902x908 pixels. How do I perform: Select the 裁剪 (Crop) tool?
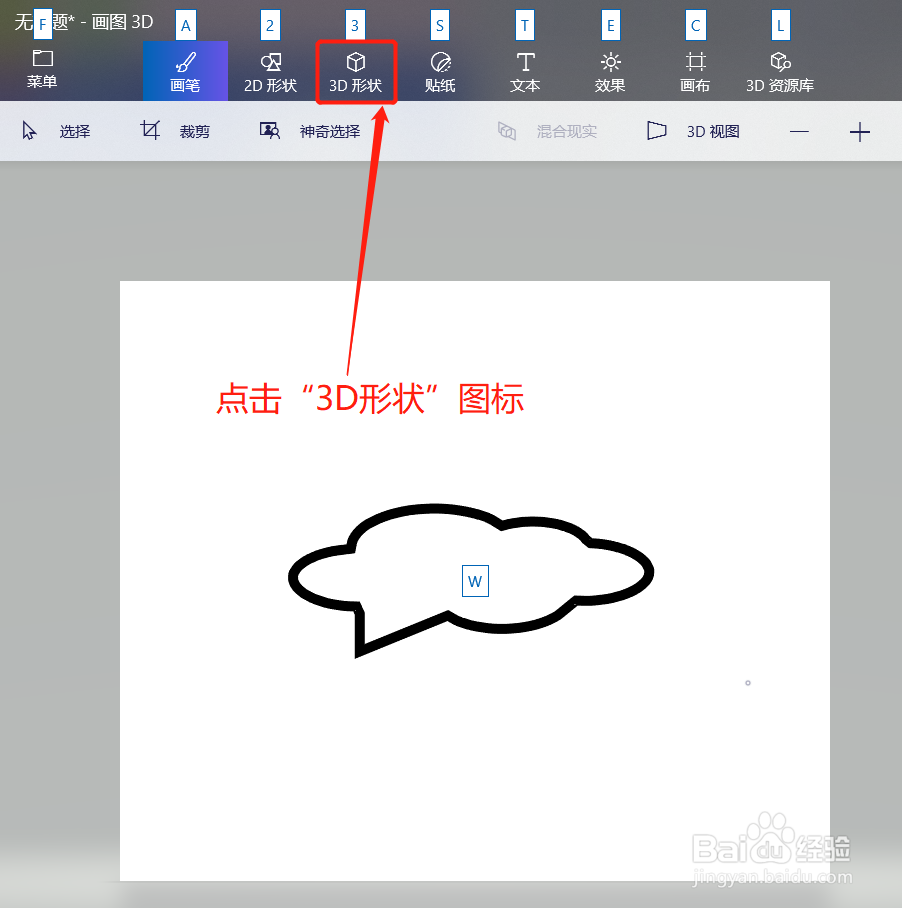pyautogui.click(x=180, y=131)
